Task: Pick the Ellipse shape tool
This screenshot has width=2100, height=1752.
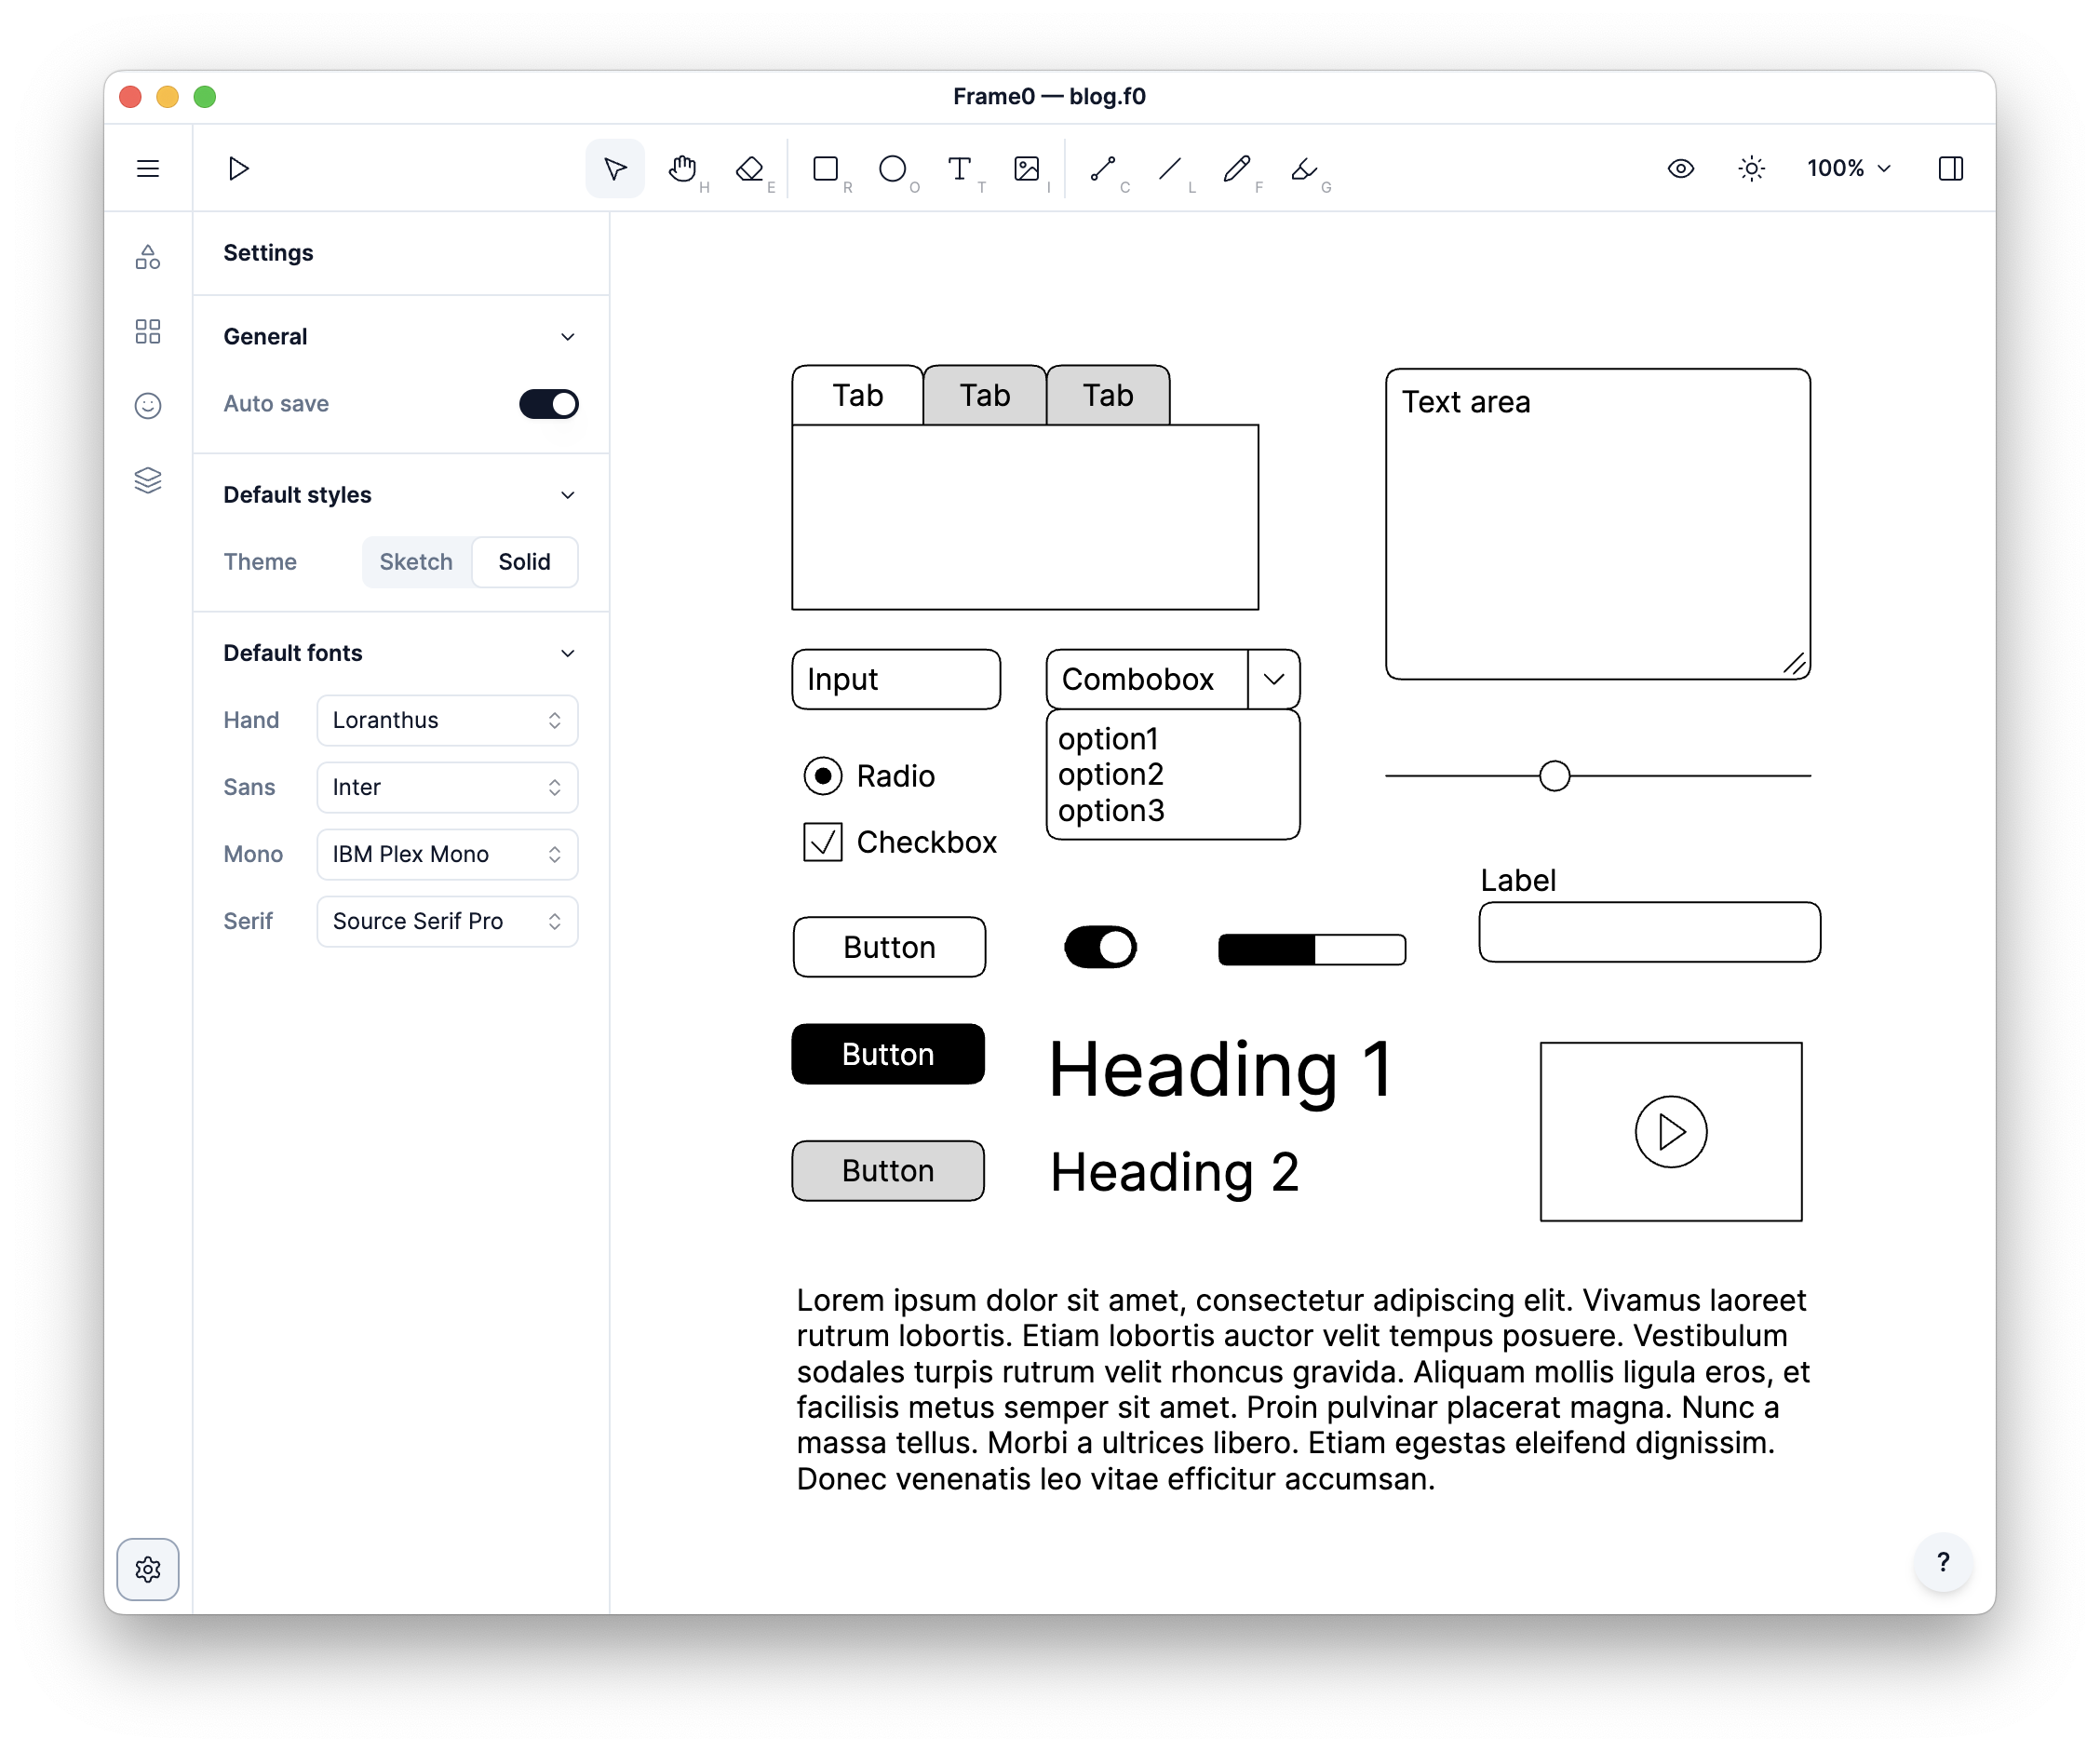Action: 892,168
